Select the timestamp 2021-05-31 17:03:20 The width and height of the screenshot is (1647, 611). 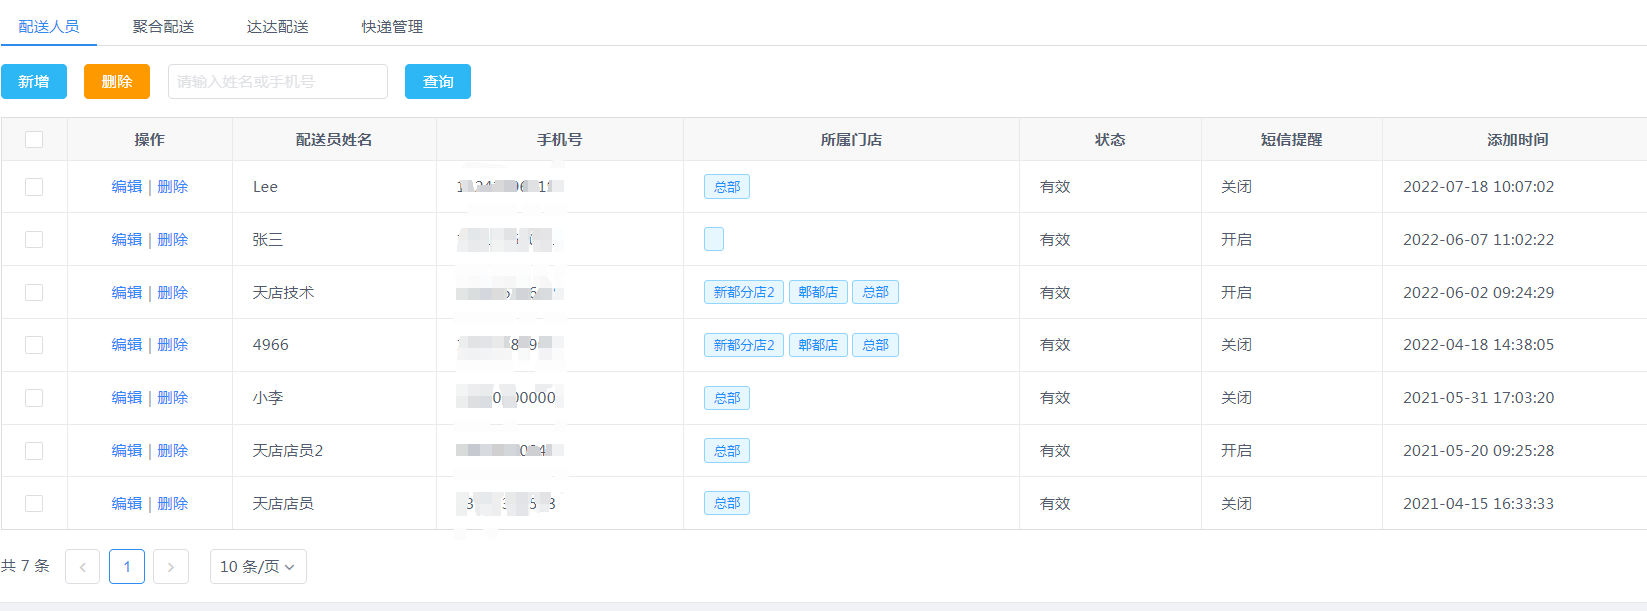[x=1478, y=398]
